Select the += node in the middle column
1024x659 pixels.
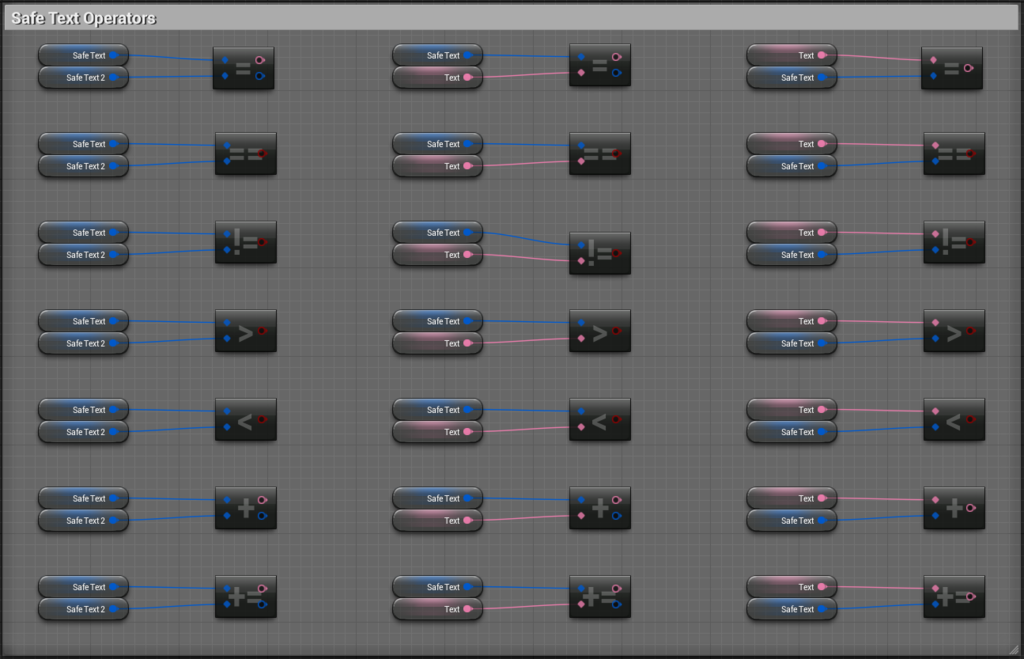[599, 597]
